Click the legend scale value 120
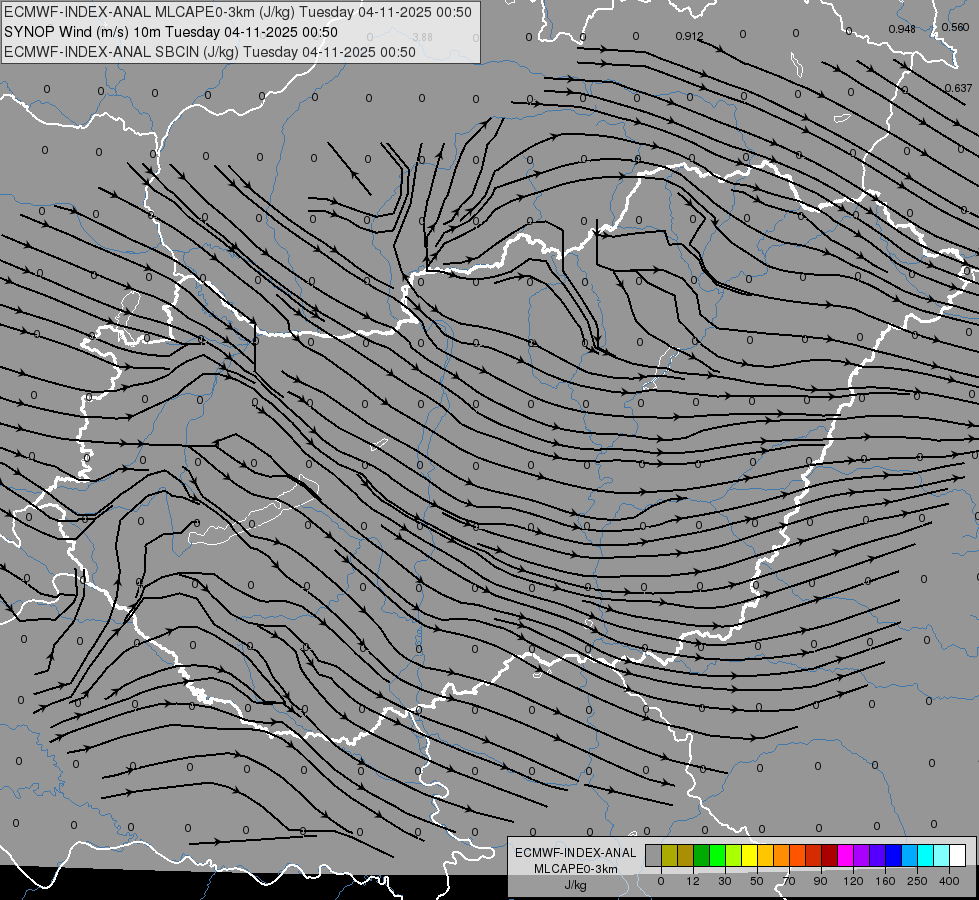Viewport: 979px width, 900px height. (x=853, y=881)
